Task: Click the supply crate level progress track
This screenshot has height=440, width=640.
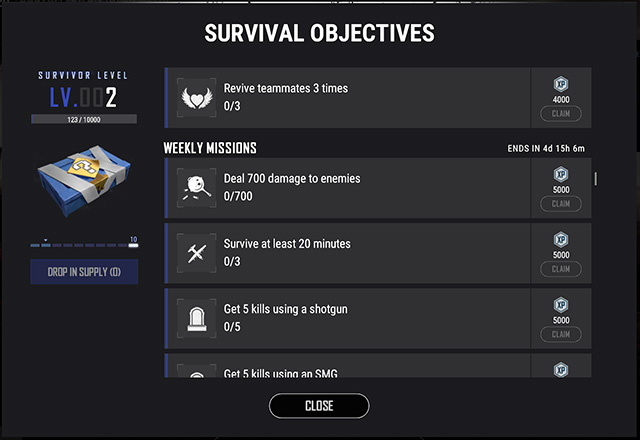Action: click(x=84, y=244)
